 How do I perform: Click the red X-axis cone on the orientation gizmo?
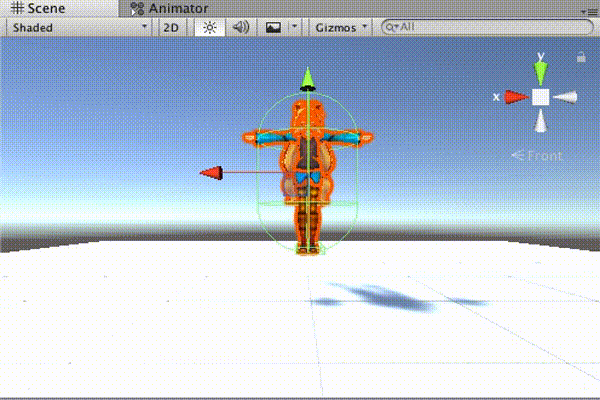coord(515,97)
